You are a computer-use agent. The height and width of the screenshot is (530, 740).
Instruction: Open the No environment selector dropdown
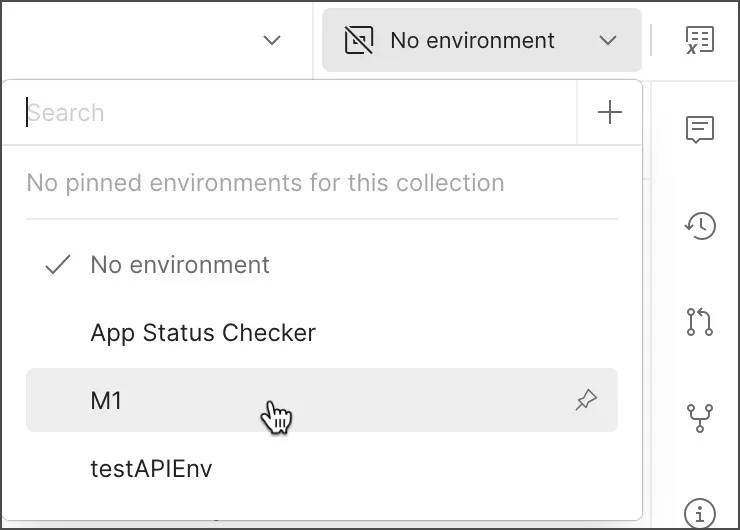coord(482,40)
